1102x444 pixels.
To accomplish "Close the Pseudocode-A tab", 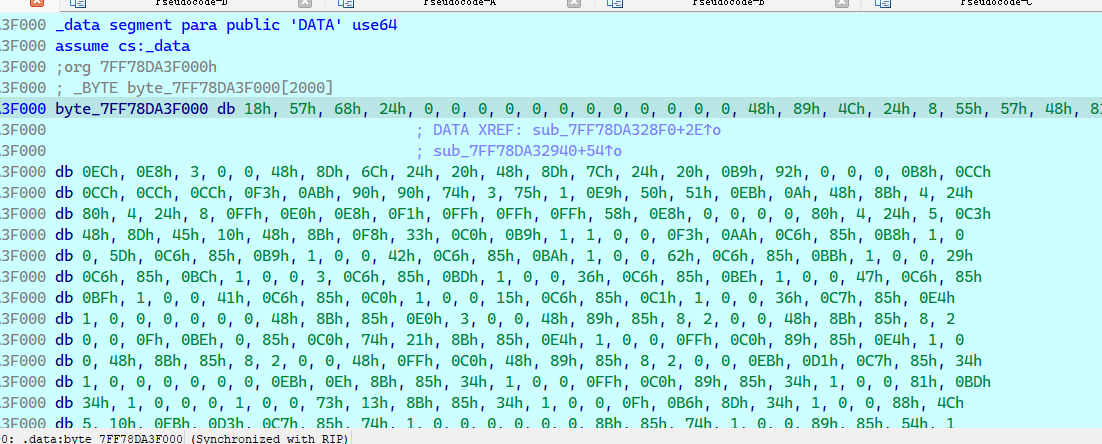I will [573, 4].
